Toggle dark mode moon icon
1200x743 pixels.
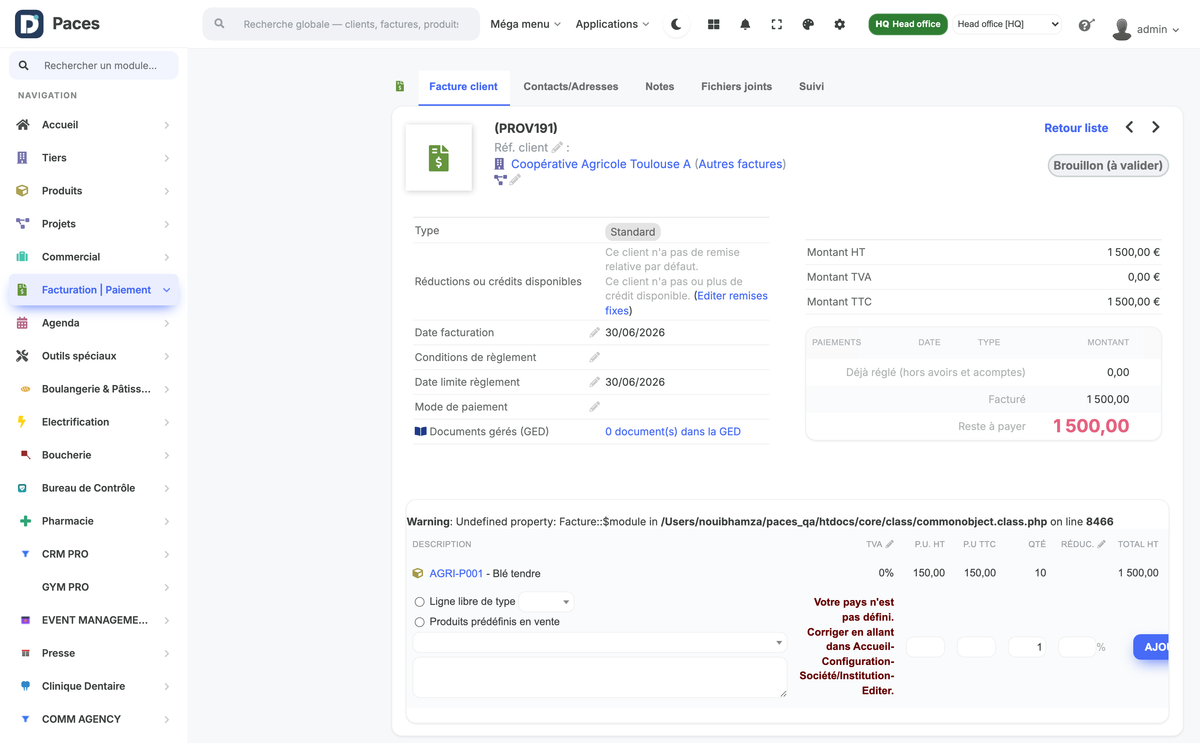pos(677,24)
